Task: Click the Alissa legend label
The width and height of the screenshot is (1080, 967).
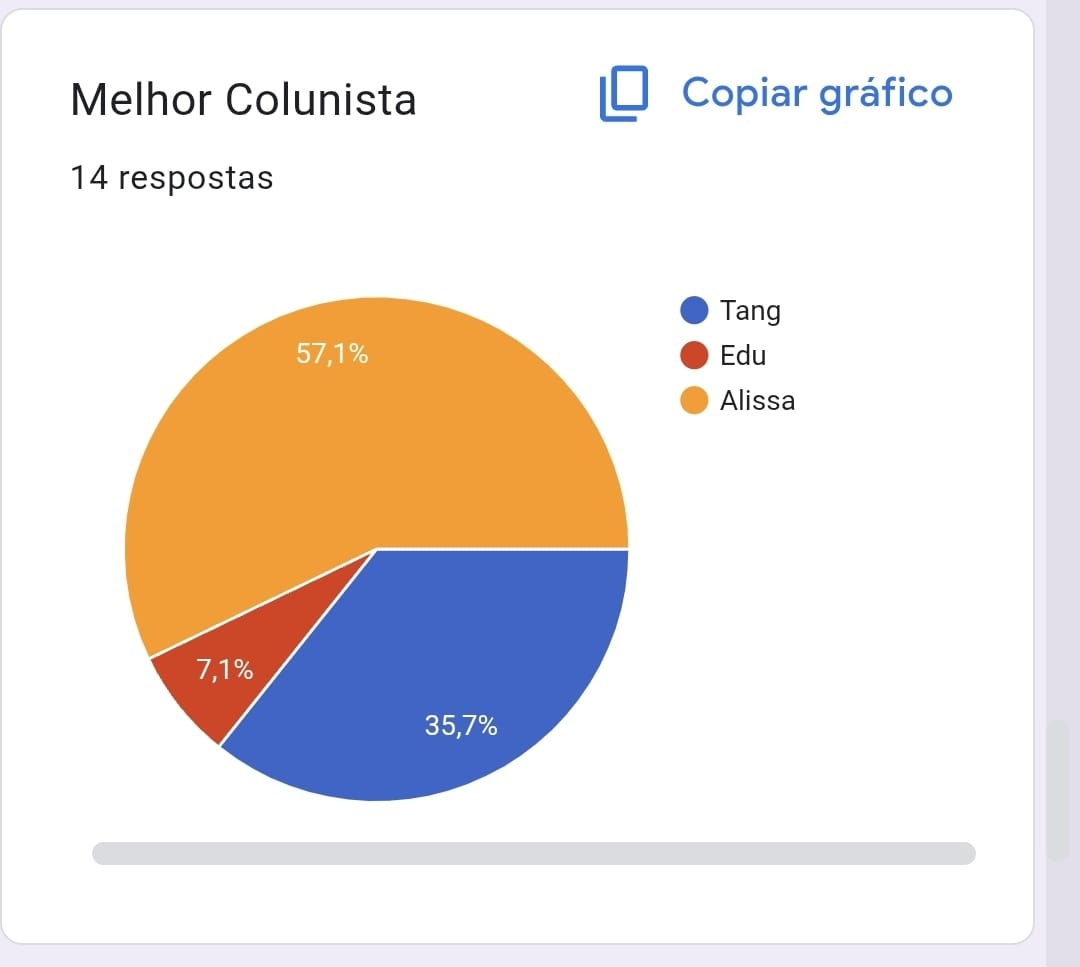Action: click(757, 400)
